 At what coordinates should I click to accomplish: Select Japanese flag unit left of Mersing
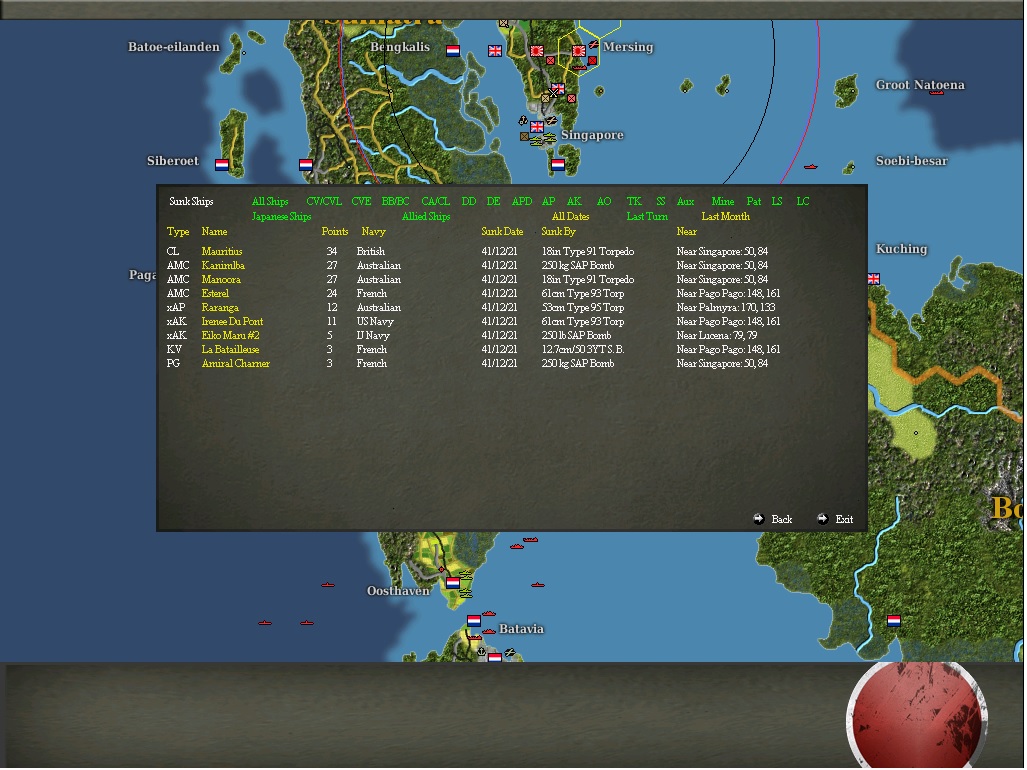(579, 50)
